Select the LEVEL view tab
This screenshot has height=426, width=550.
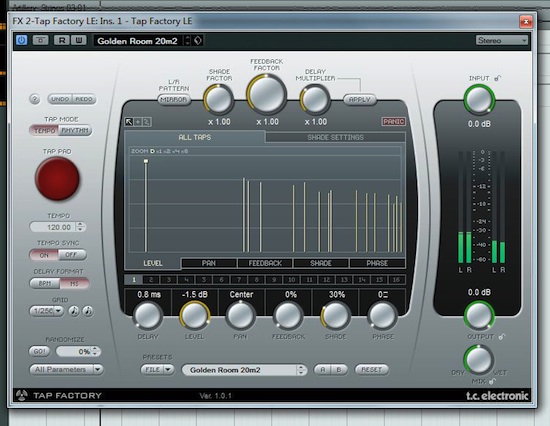[x=153, y=263]
